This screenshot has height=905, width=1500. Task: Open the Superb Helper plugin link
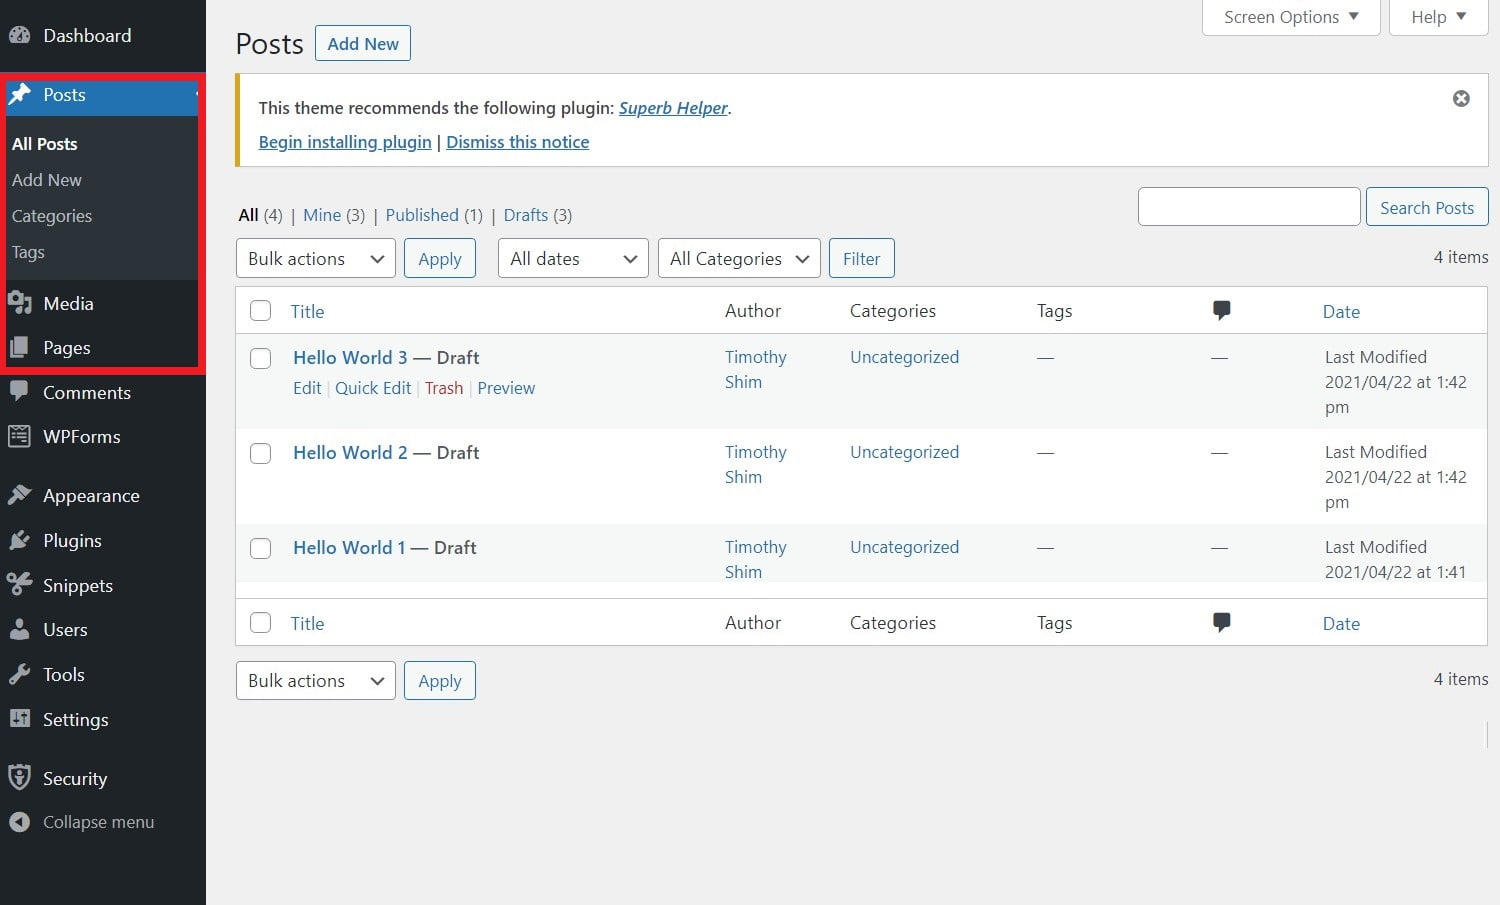click(673, 108)
